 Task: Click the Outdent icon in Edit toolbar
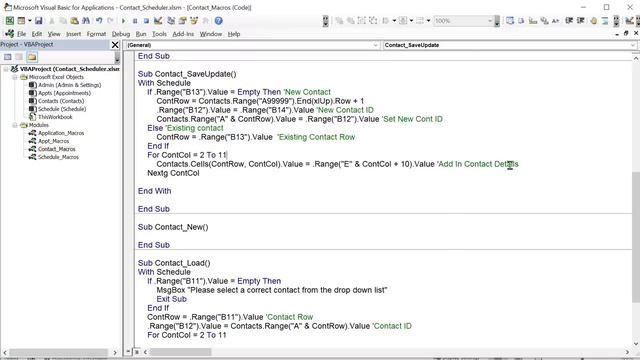click(x=580, y=21)
